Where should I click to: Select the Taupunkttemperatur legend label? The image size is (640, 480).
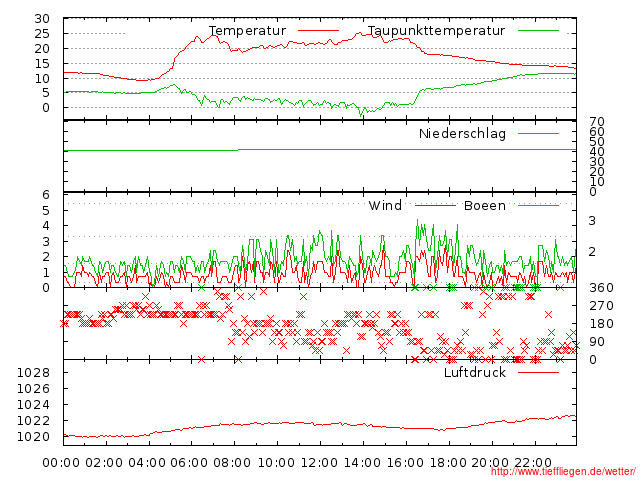pyautogui.click(x=436, y=31)
